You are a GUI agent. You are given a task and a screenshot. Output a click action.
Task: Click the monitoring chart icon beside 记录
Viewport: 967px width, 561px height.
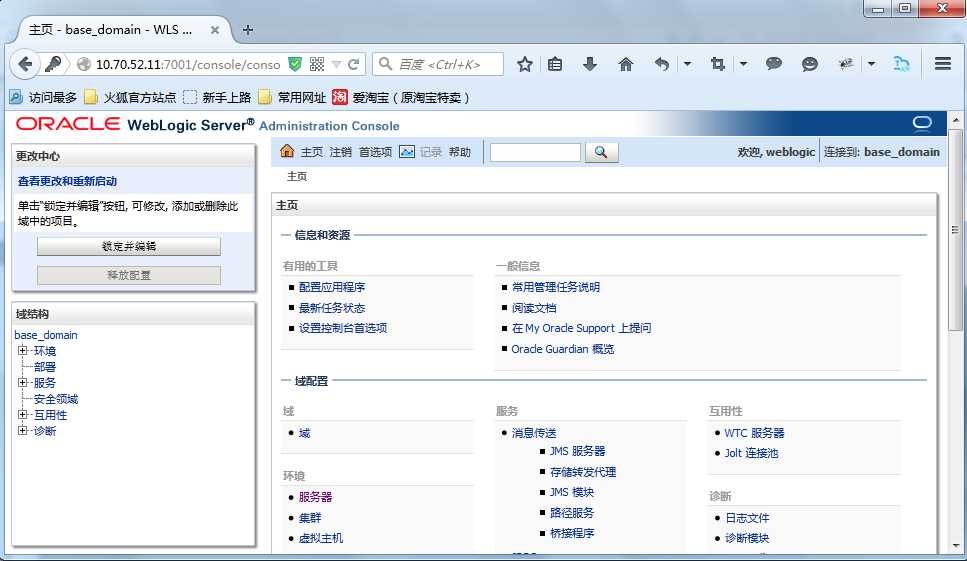tap(407, 152)
